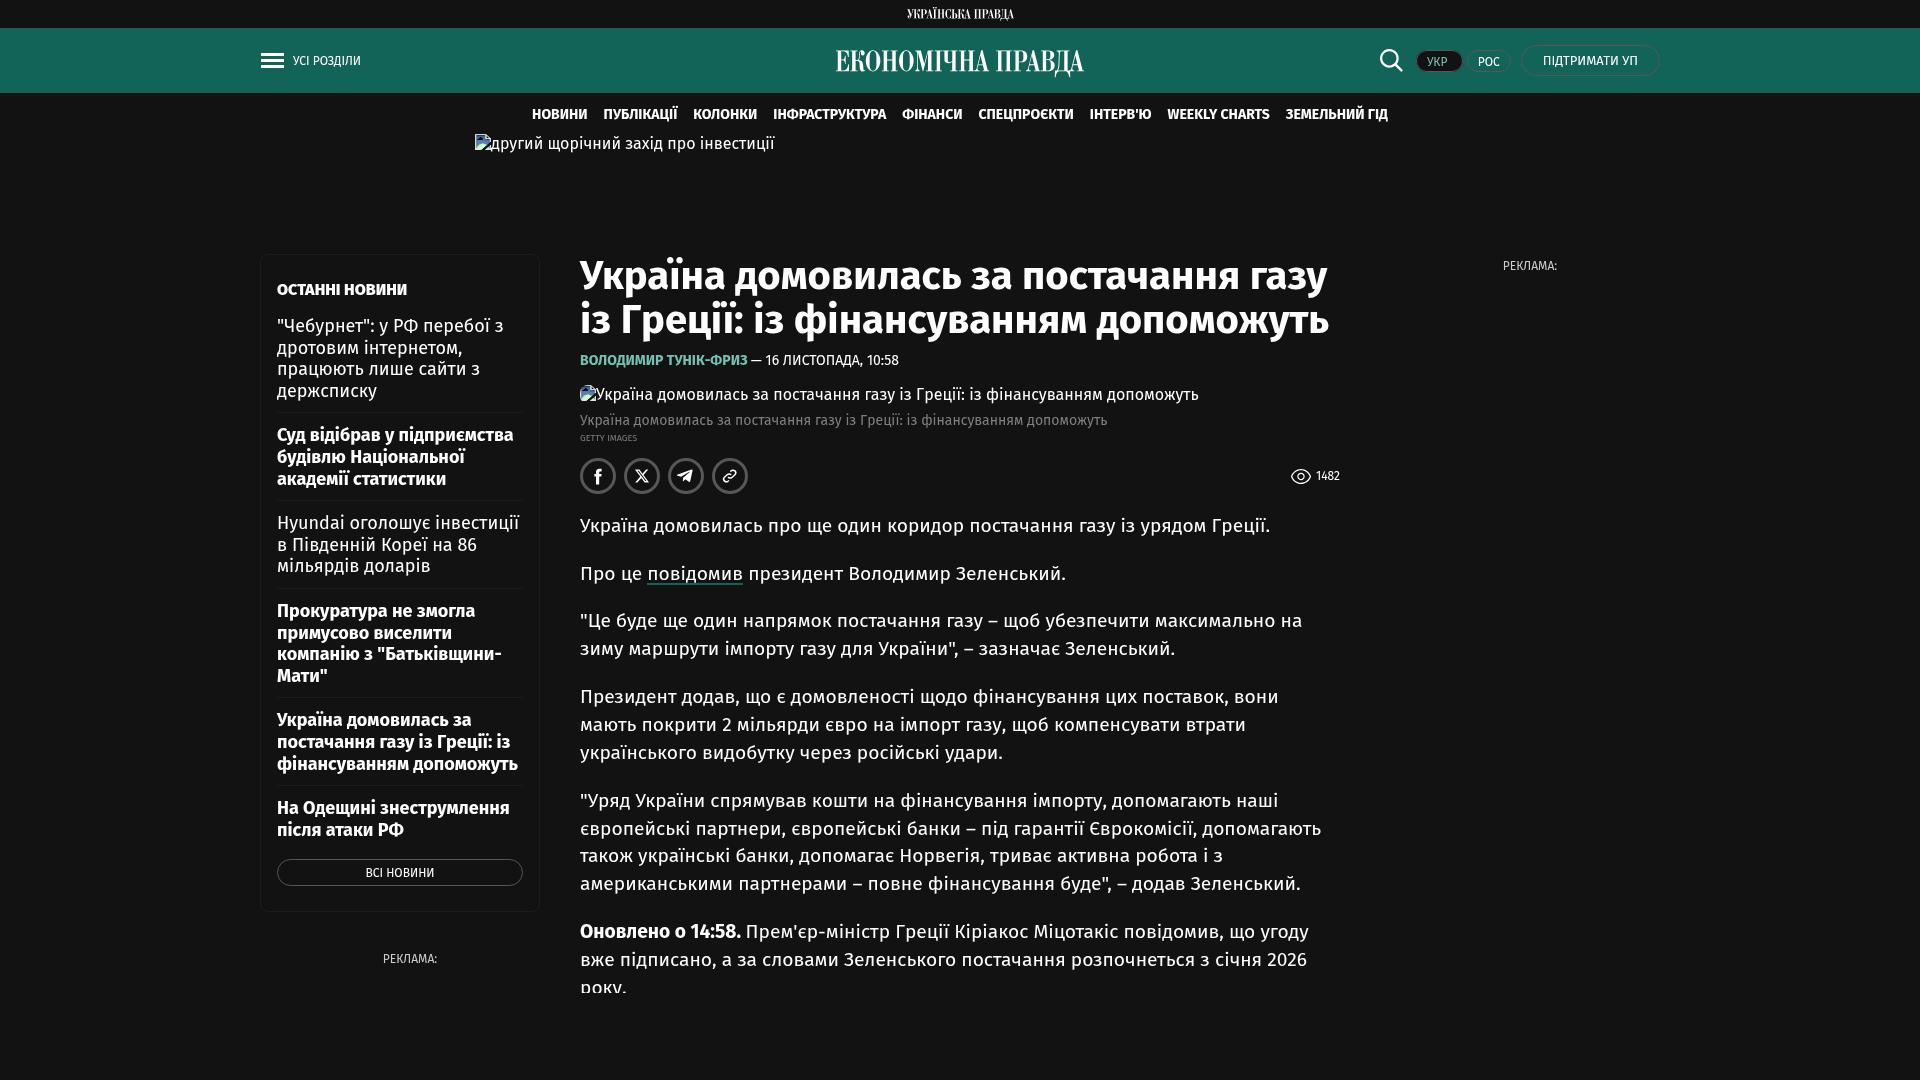The image size is (1920, 1080).
Task: Click the Економічна правда site logo
Action: (x=959, y=62)
